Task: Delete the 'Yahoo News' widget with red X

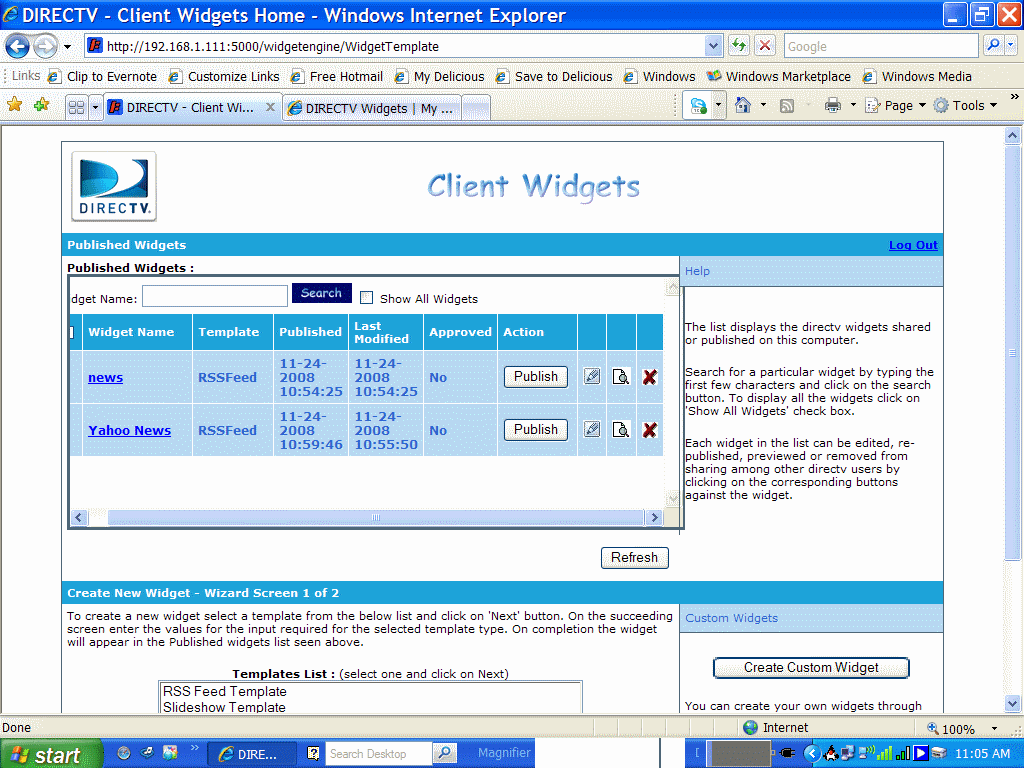Action: point(649,430)
